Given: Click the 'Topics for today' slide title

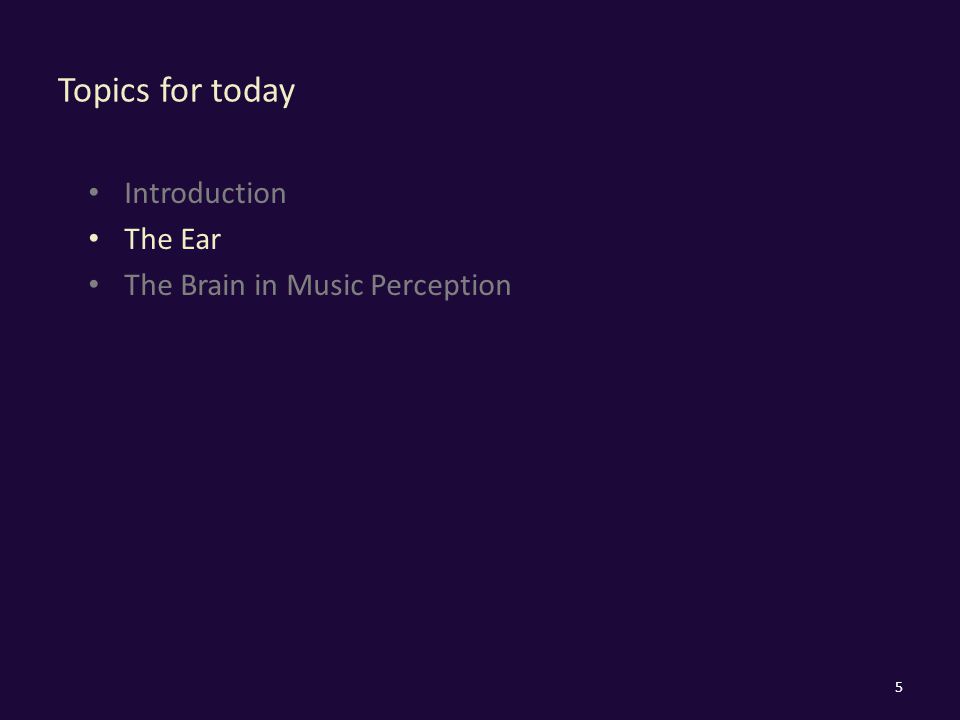Looking at the screenshot, I should [176, 91].
